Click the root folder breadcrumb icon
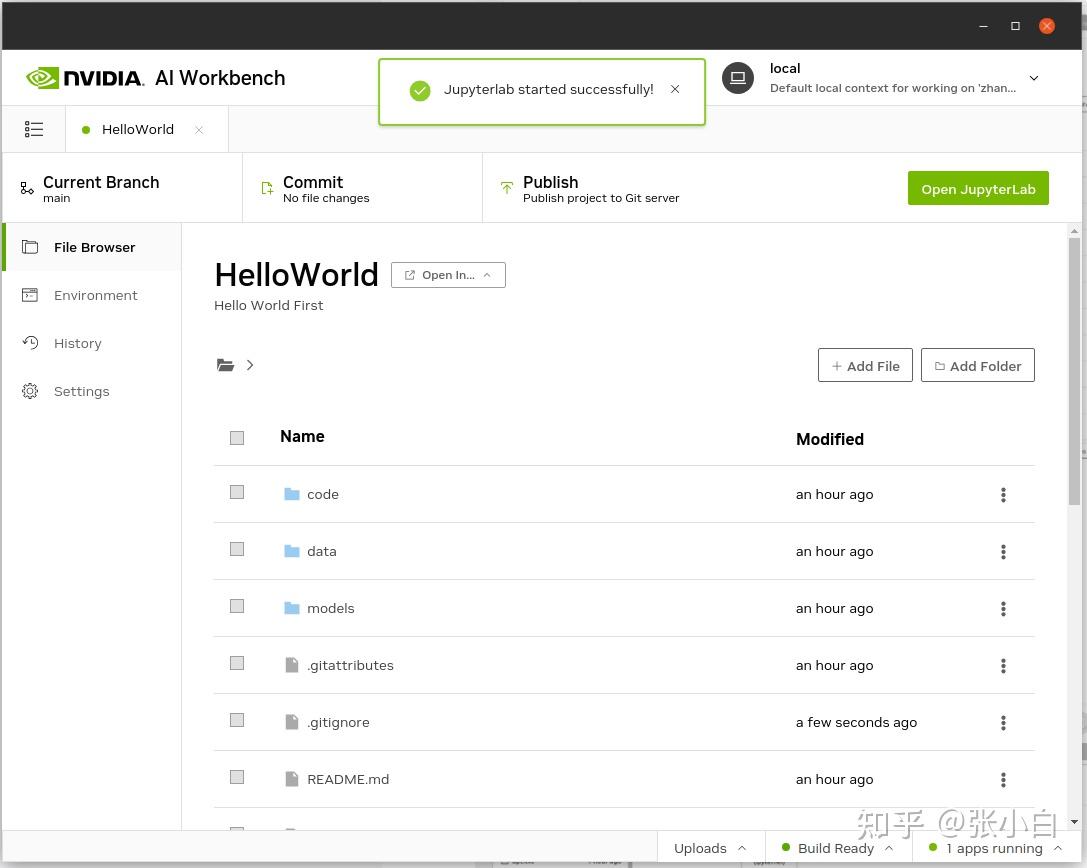Screen dimensions: 1087x868 click(x=226, y=364)
